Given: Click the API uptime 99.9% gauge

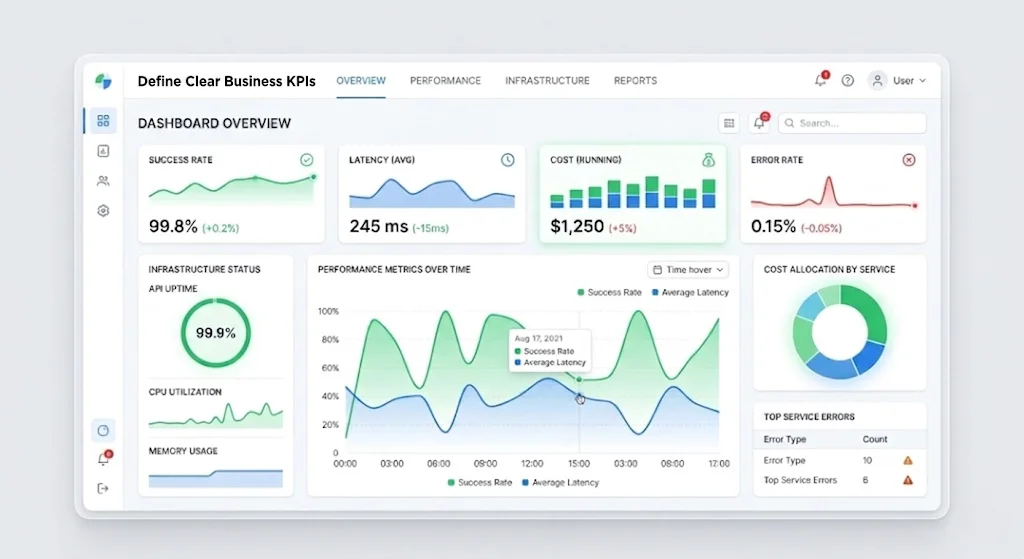Looking at the screenshot, I should tap(216, 332).
